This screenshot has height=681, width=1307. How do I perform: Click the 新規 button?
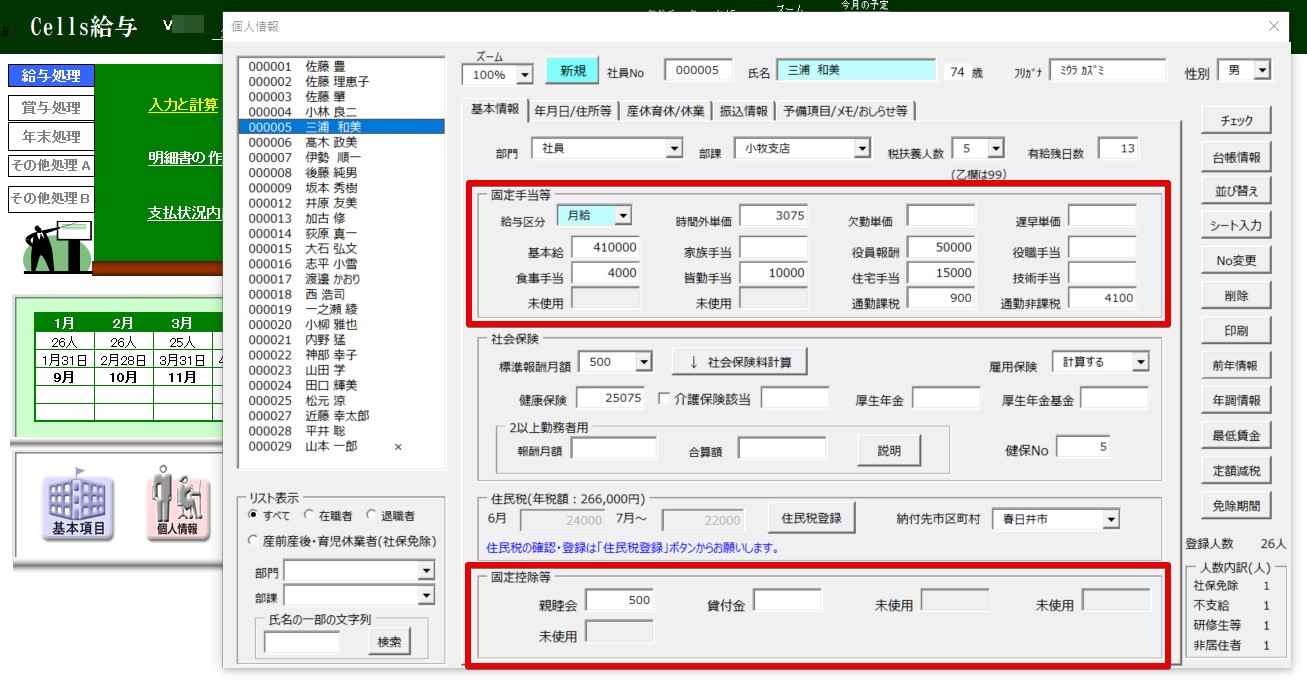[572, 71]
